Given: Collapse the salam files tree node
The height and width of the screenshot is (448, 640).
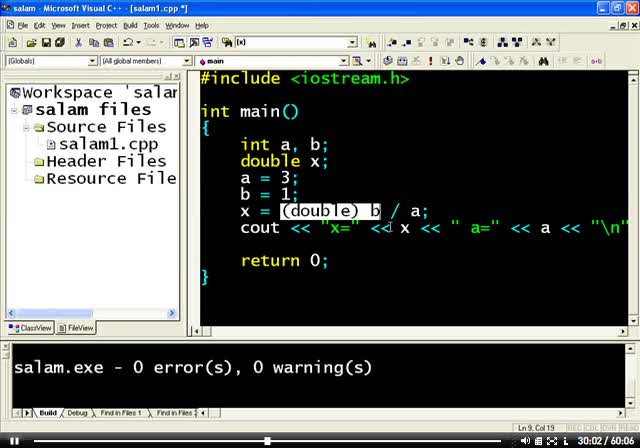Looking at the screenshot, I should point(14,110).
